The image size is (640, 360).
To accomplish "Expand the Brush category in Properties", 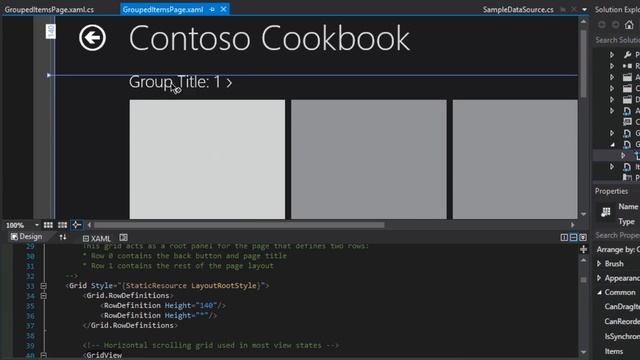I will 599,264.
